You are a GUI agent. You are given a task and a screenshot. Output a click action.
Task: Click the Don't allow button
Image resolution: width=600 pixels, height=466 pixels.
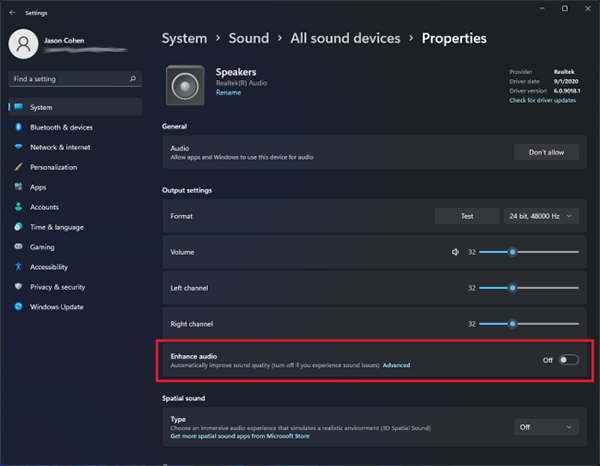pos(546,152)
